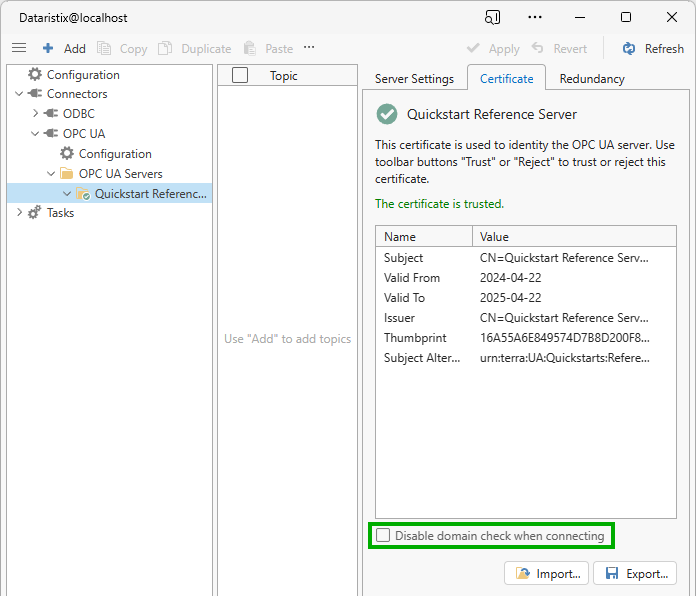Click the OPC UA Configuration gear icon
696x596 pixels.
pos(67,154)
